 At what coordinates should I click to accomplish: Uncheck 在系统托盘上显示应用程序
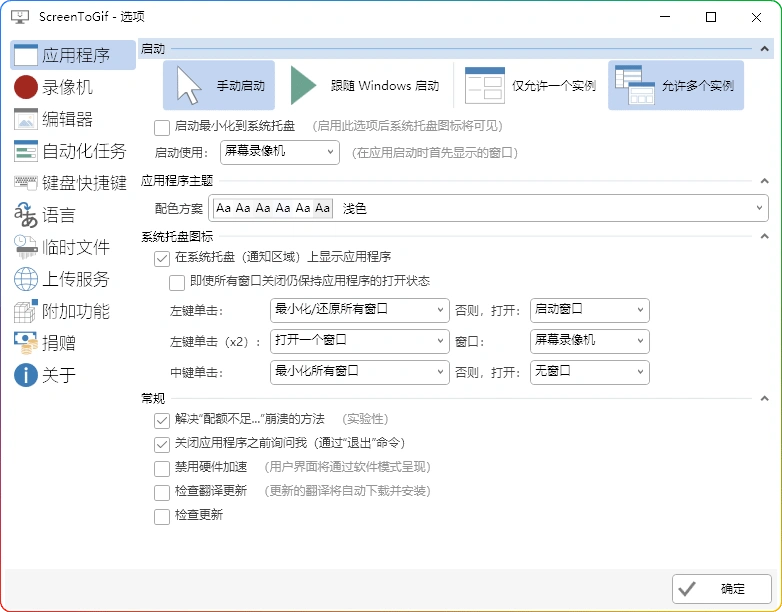pos(162,258)
